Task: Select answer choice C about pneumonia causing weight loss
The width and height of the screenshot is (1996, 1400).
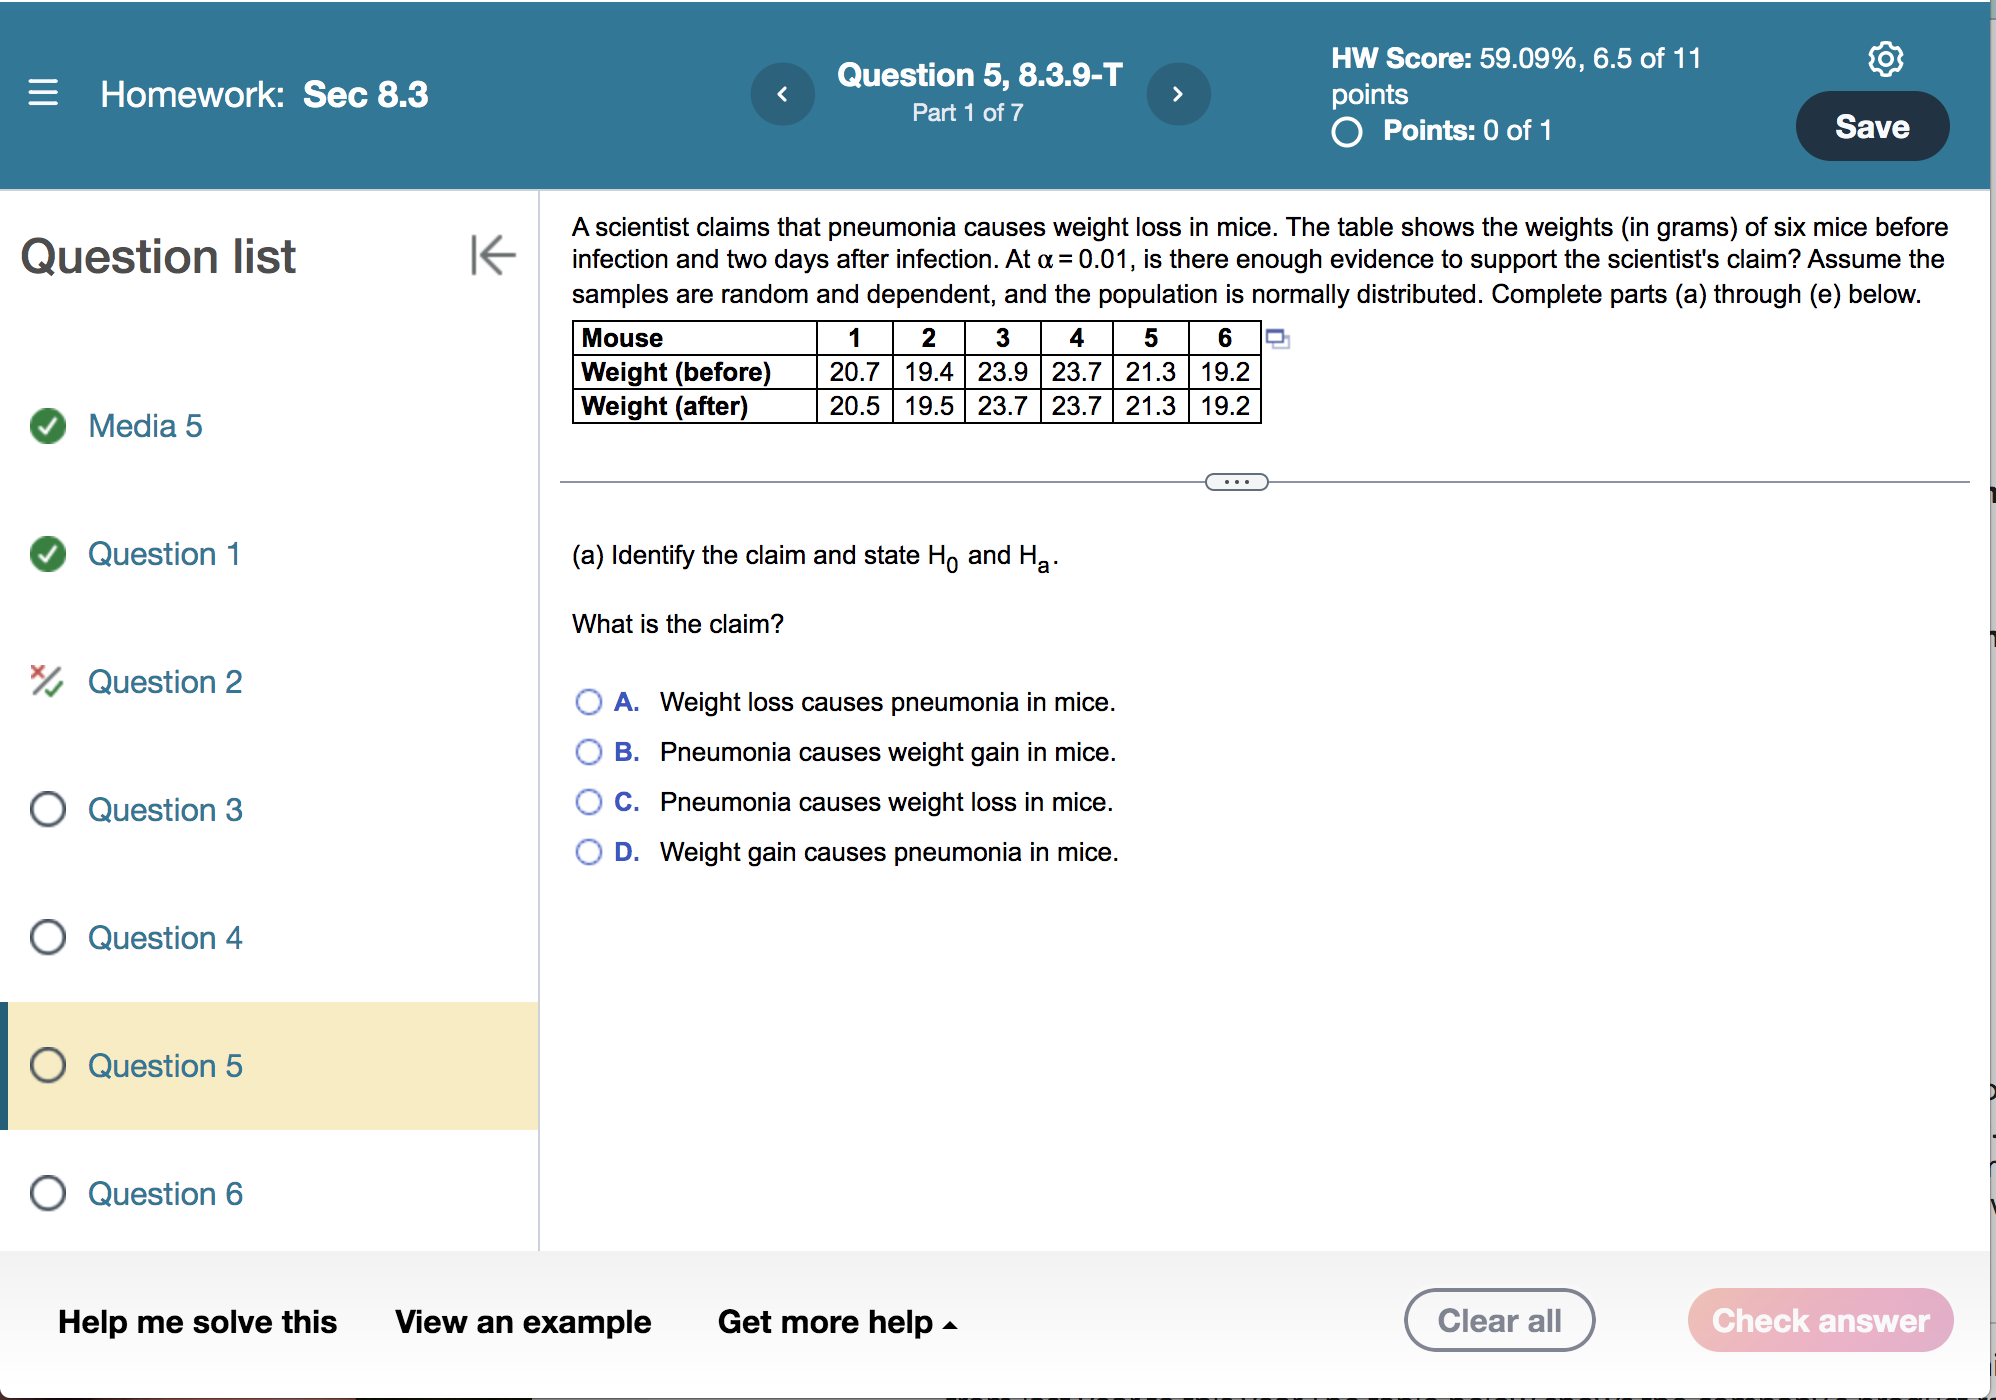Action: 588,801
